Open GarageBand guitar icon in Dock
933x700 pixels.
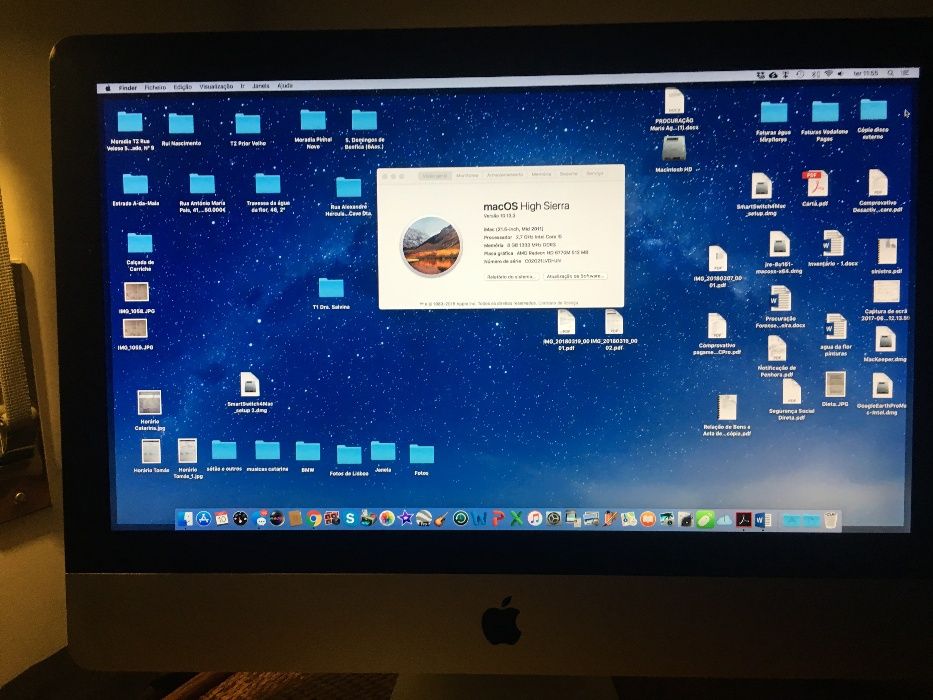tap(441, 520)
